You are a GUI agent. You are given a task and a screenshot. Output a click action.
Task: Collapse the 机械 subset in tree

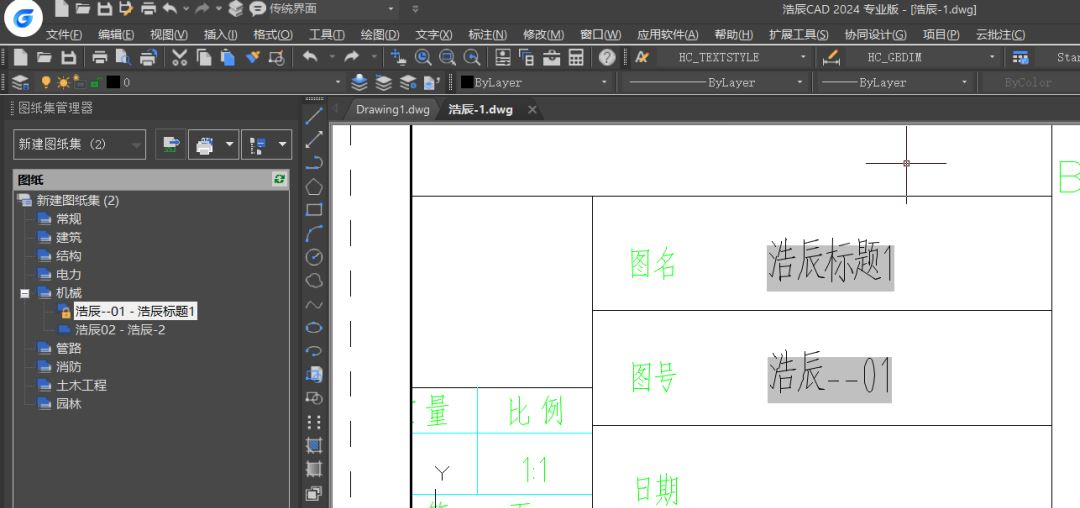click(x=25, y=293)
